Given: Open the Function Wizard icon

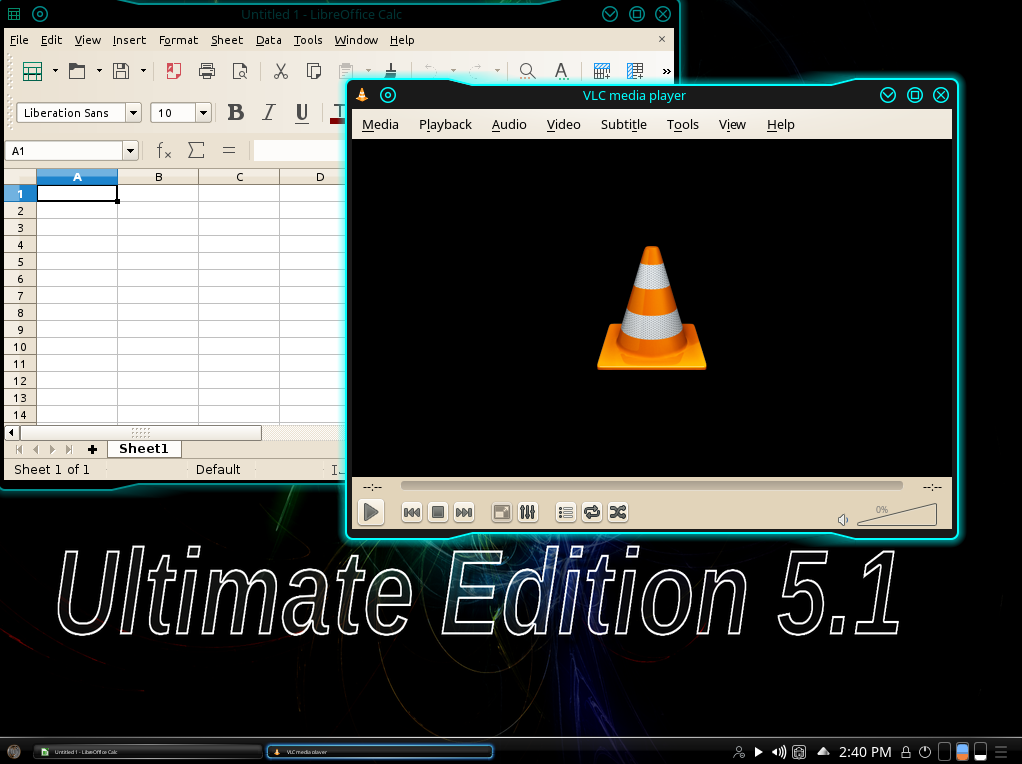Looking at the screenshot, I should (164, 150).
